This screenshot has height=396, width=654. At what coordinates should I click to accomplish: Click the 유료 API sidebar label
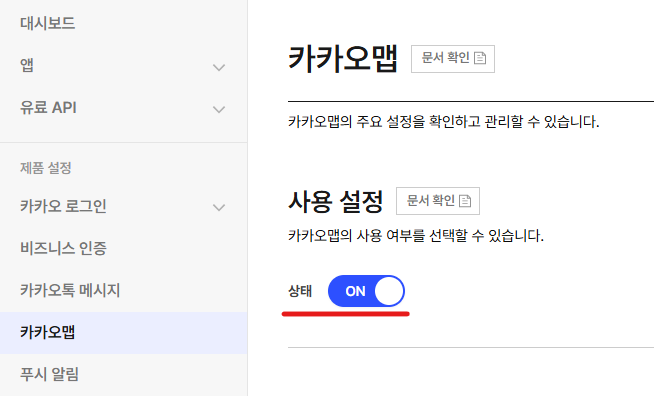tap(48, 108)
